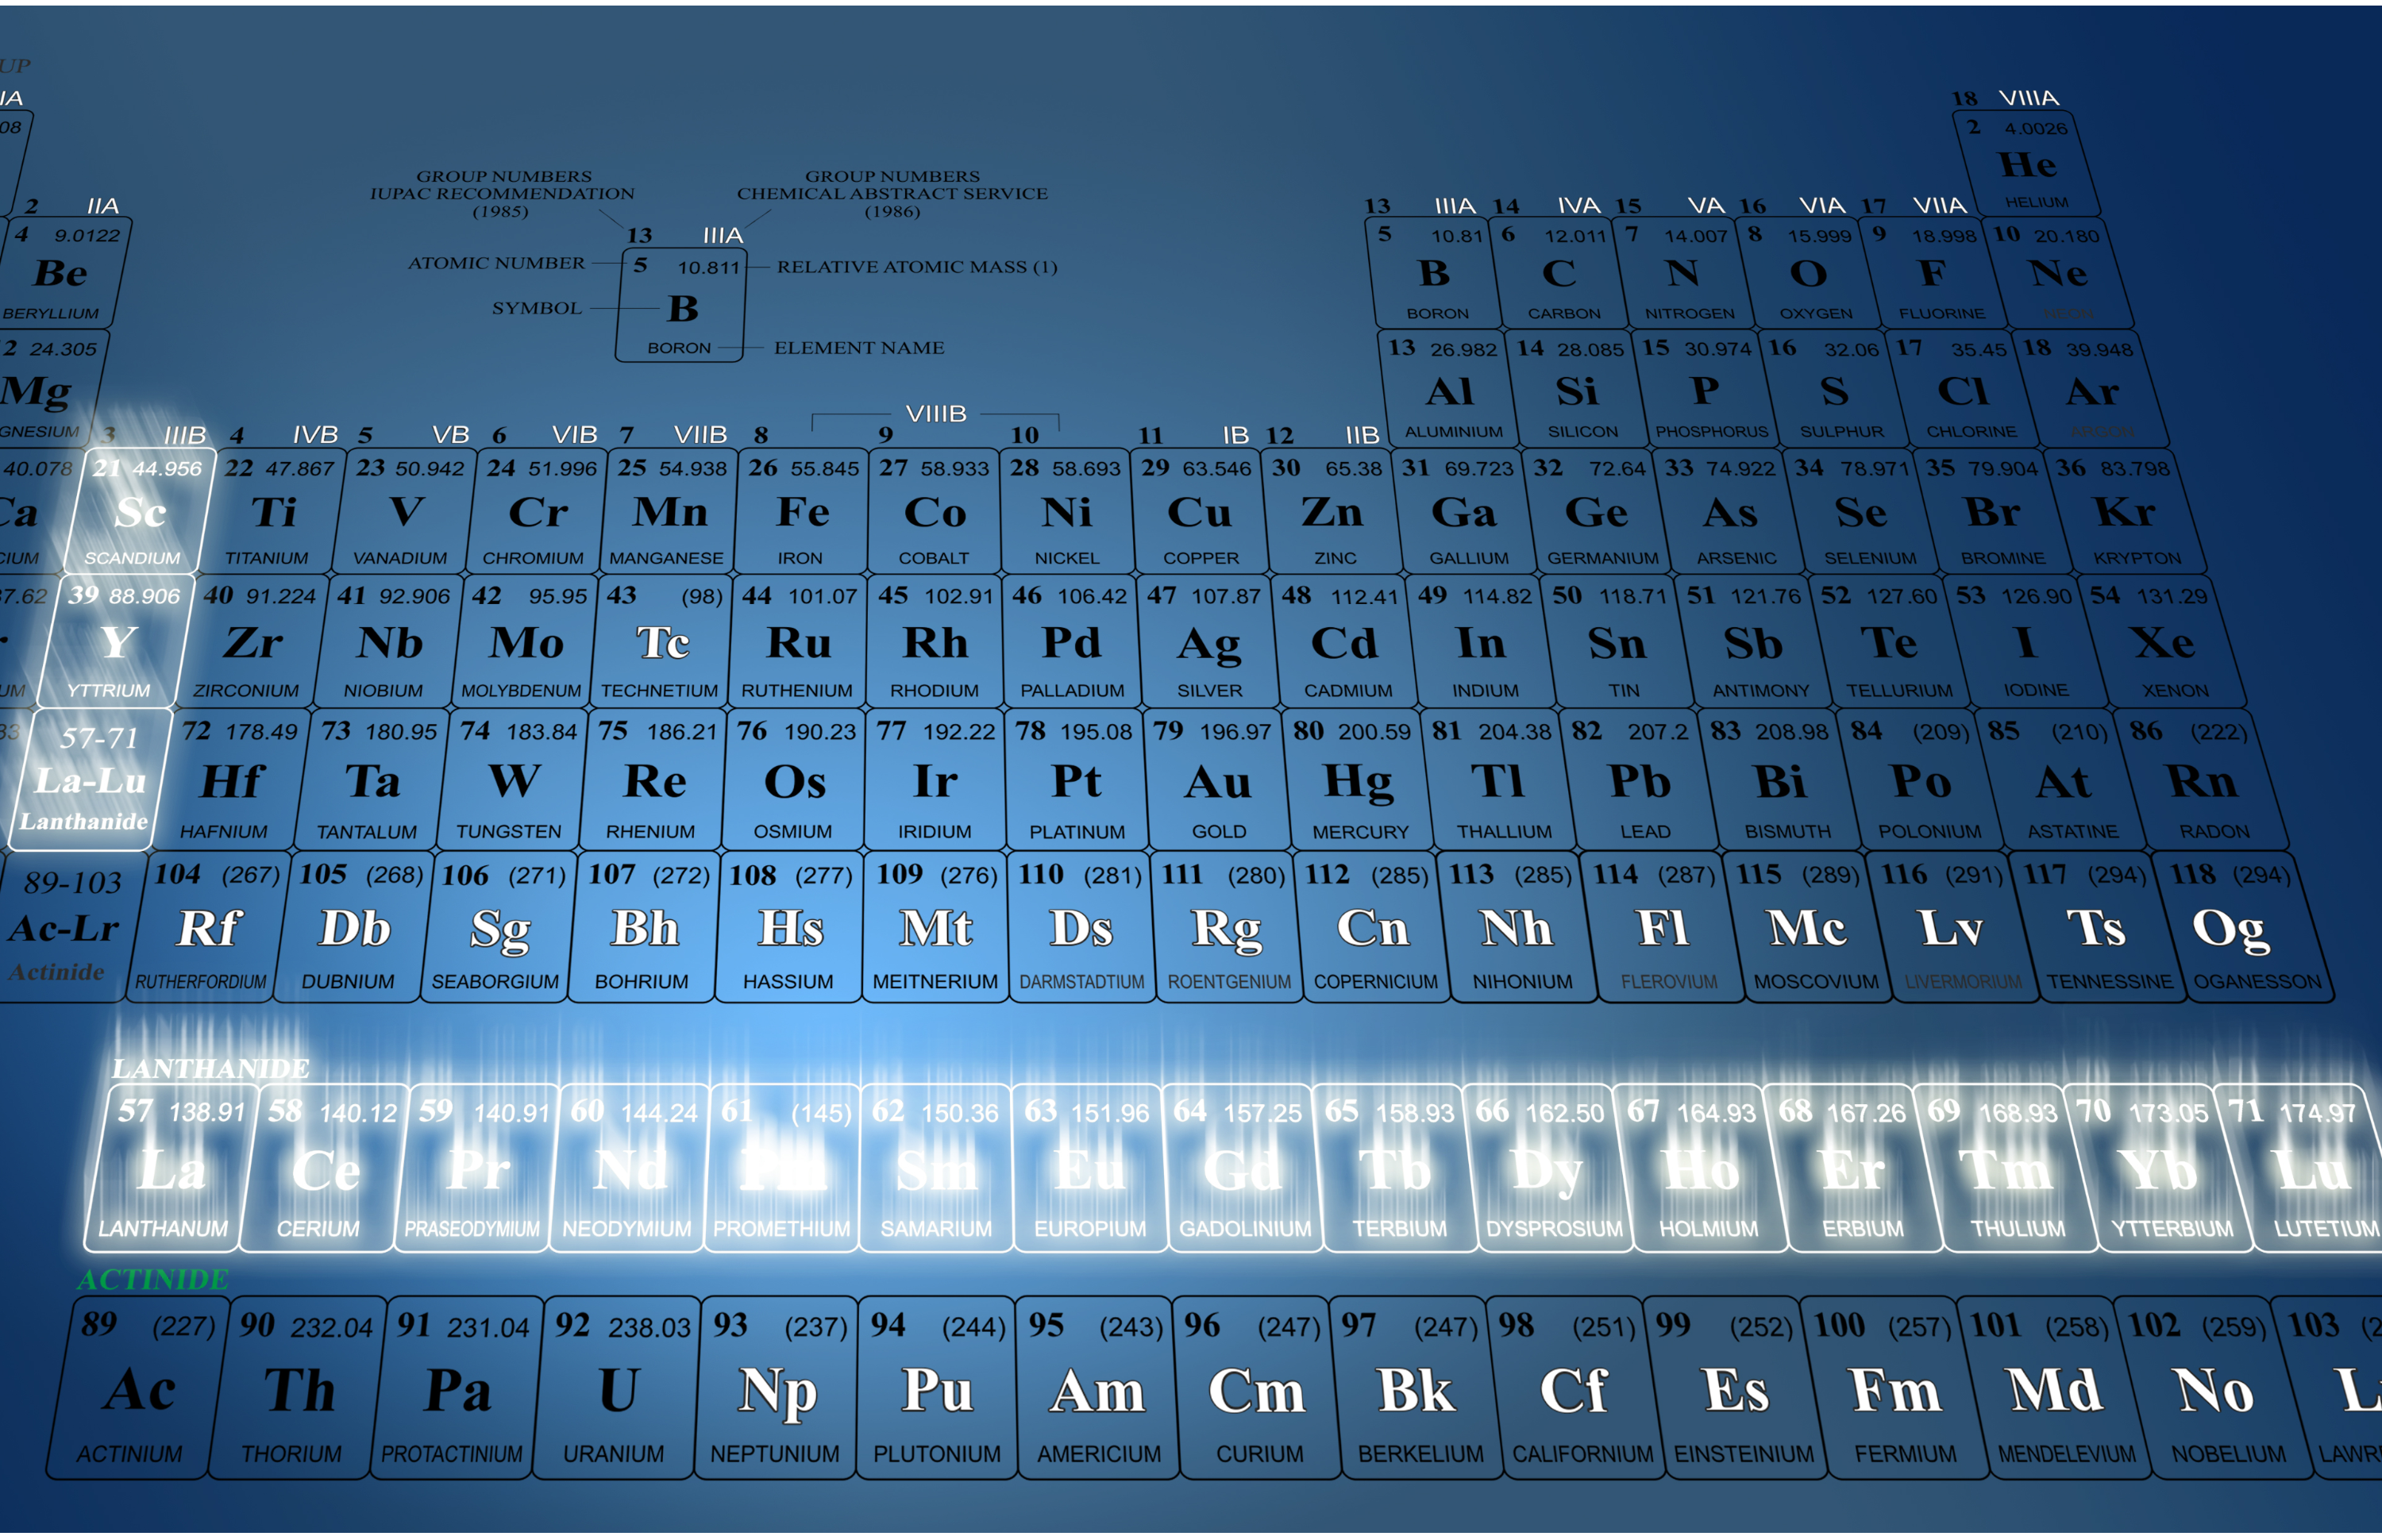Select the Silver (Ag) element cell

pos(1208,641)
